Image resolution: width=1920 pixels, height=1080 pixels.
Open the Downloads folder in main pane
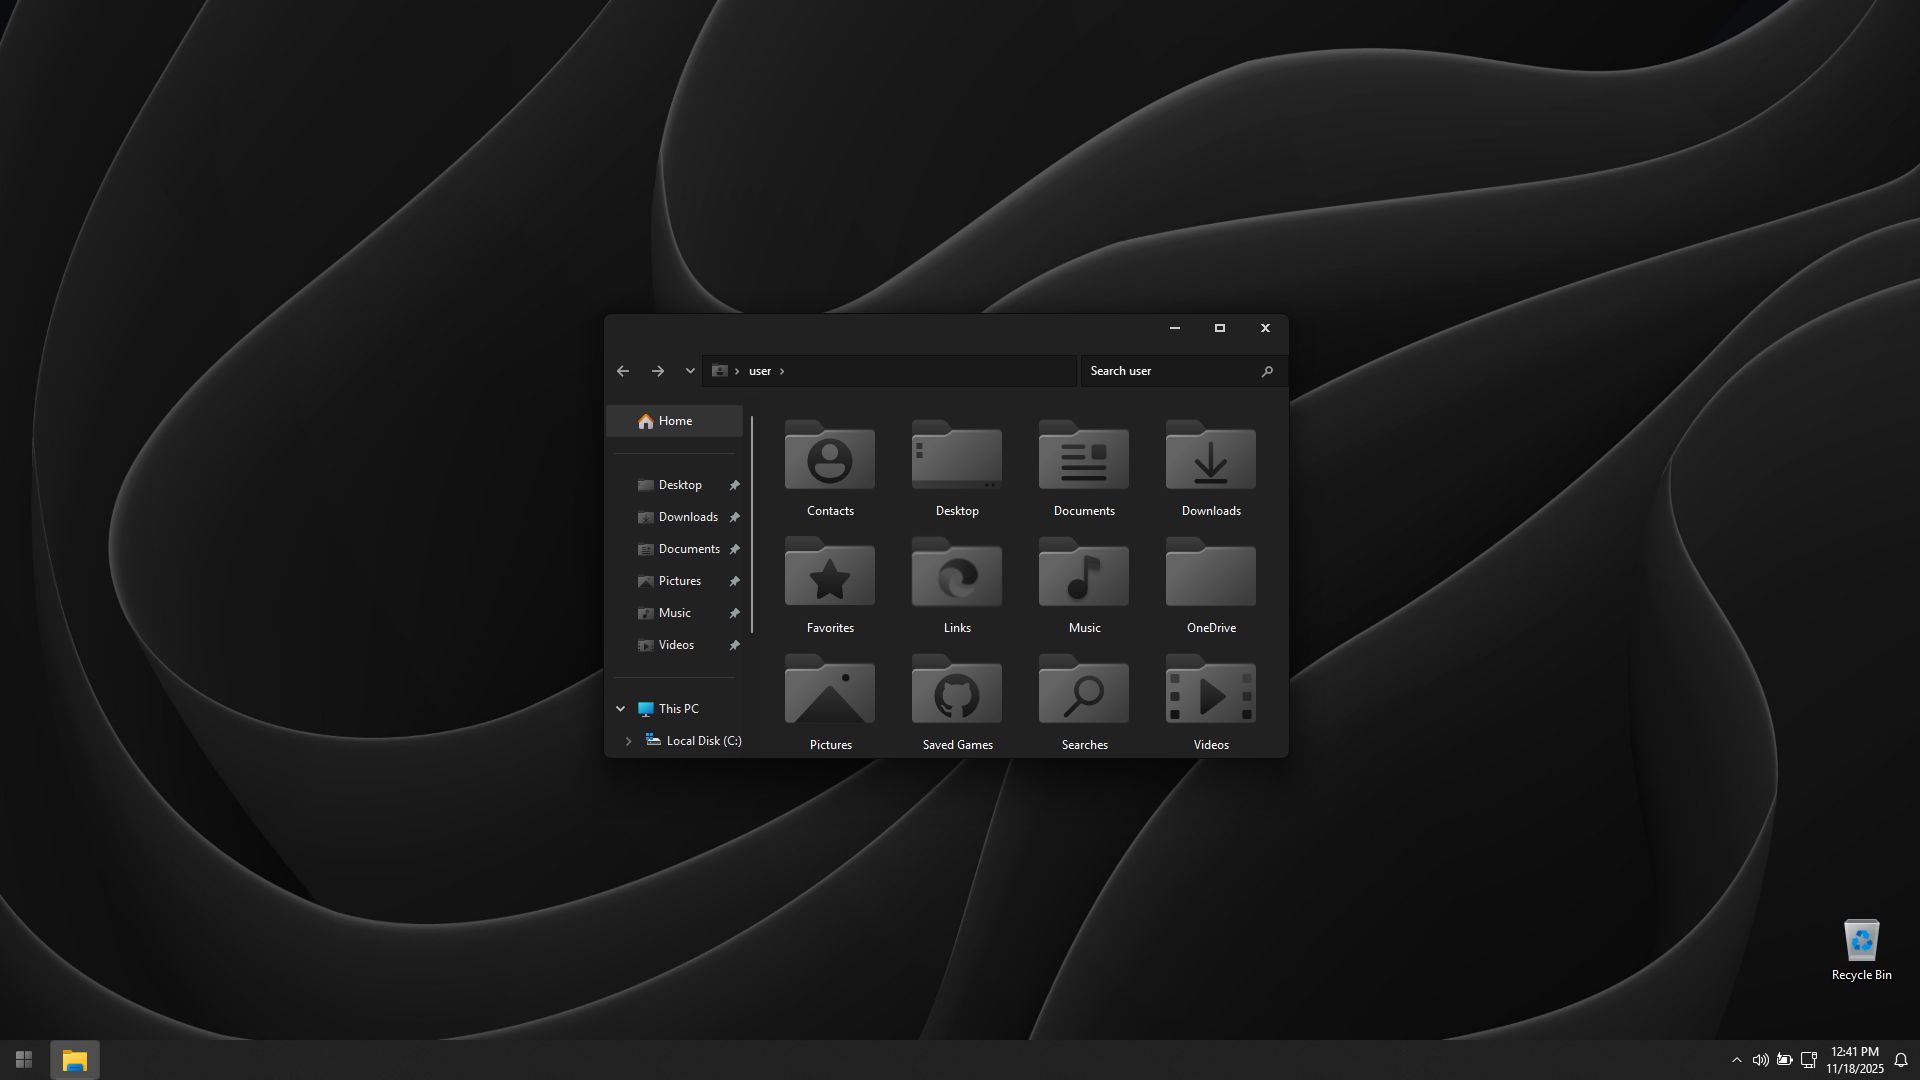click(x=1210, y=457)
